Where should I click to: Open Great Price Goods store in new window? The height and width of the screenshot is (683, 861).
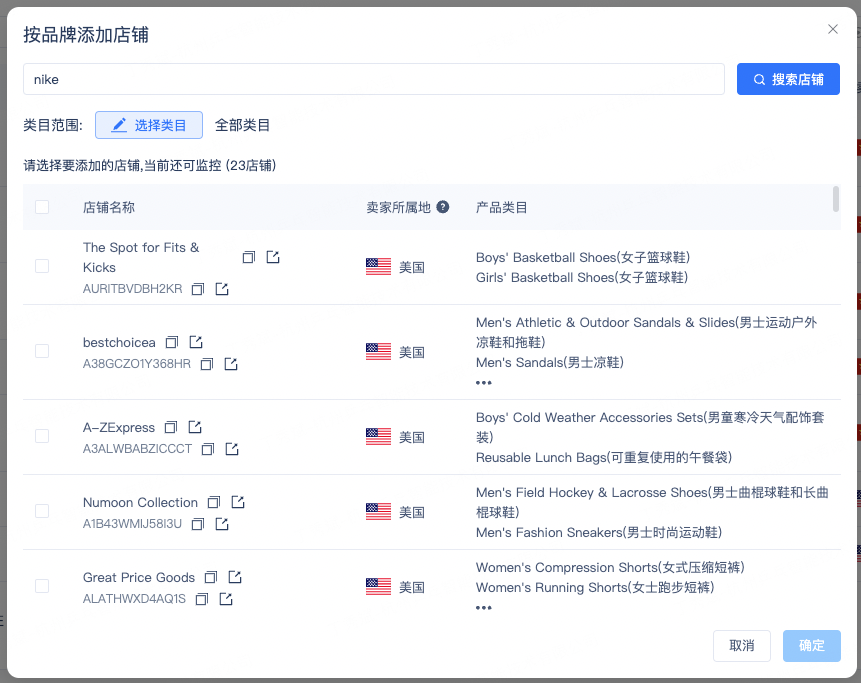235,577
